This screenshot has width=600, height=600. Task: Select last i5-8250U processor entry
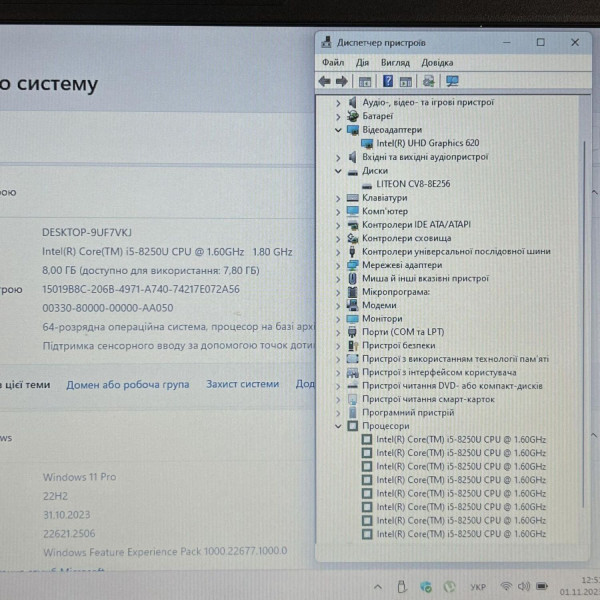(461, 534)
